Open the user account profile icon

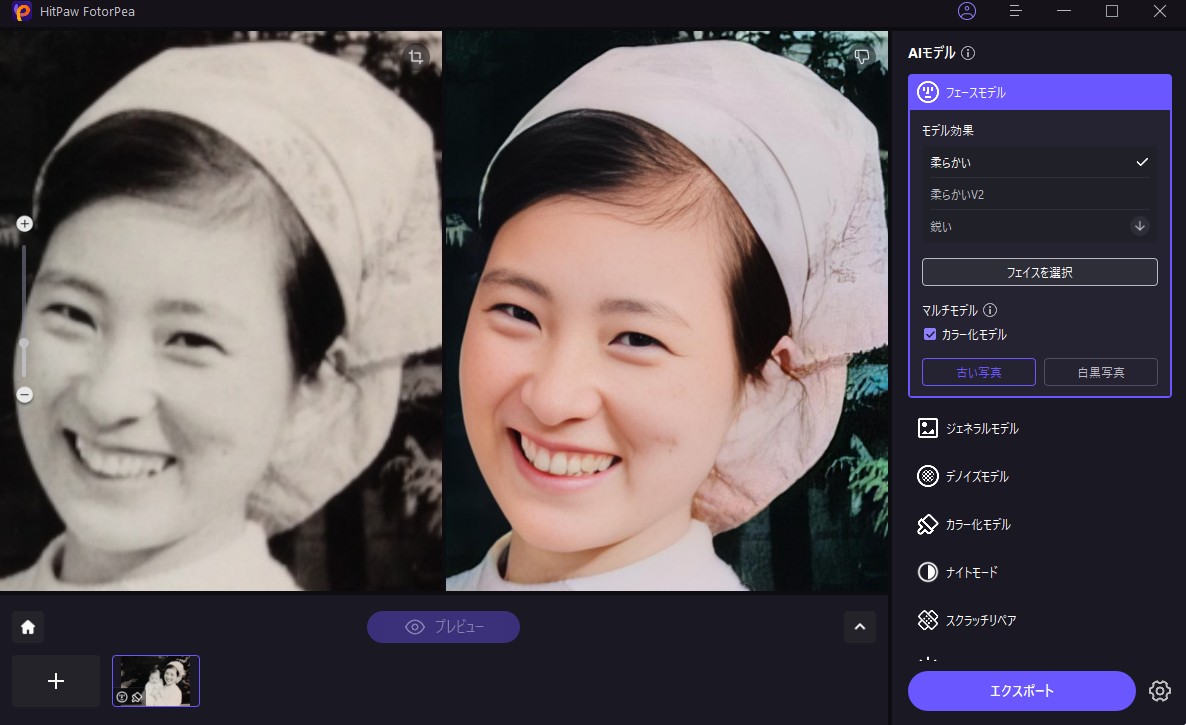(966, 11)
